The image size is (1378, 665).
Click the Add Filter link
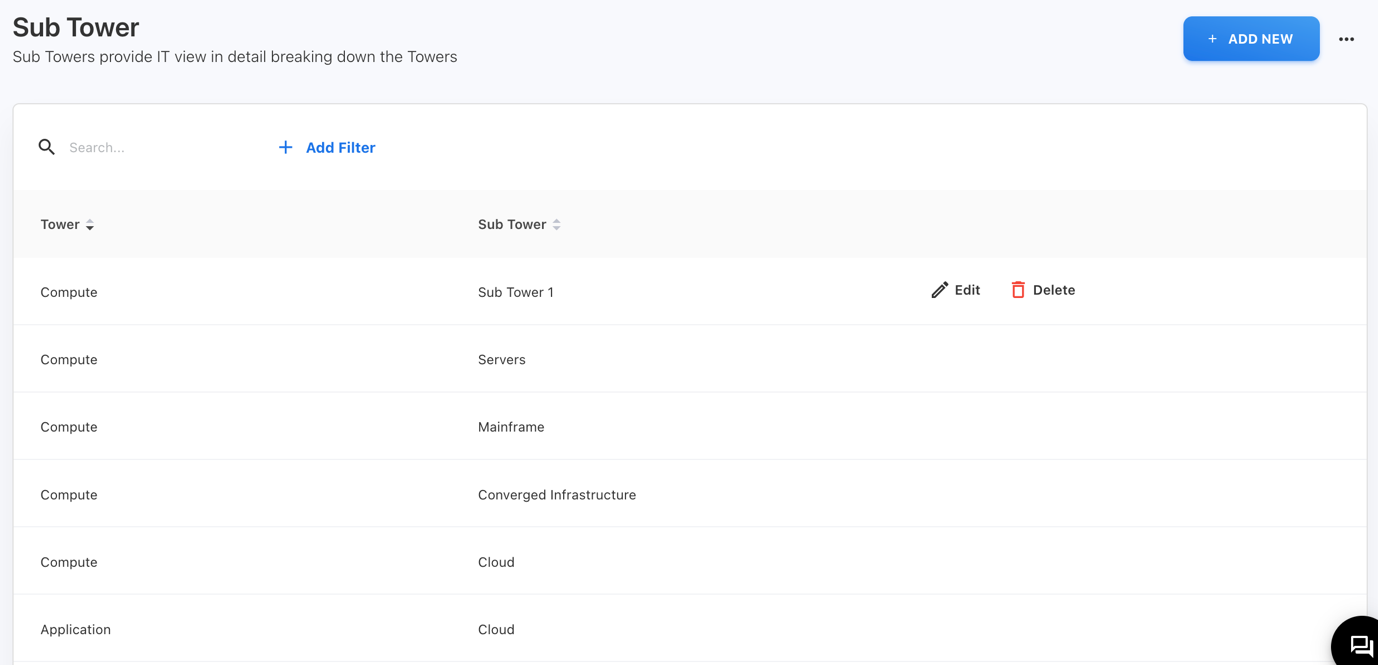[340, 147]
